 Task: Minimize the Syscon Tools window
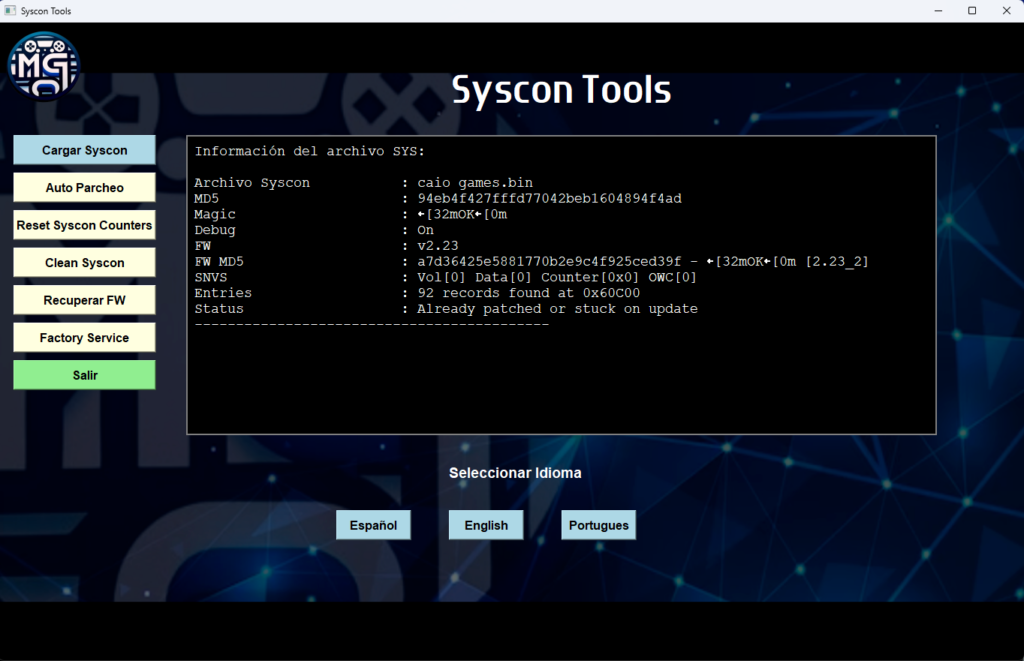point(938,10)
